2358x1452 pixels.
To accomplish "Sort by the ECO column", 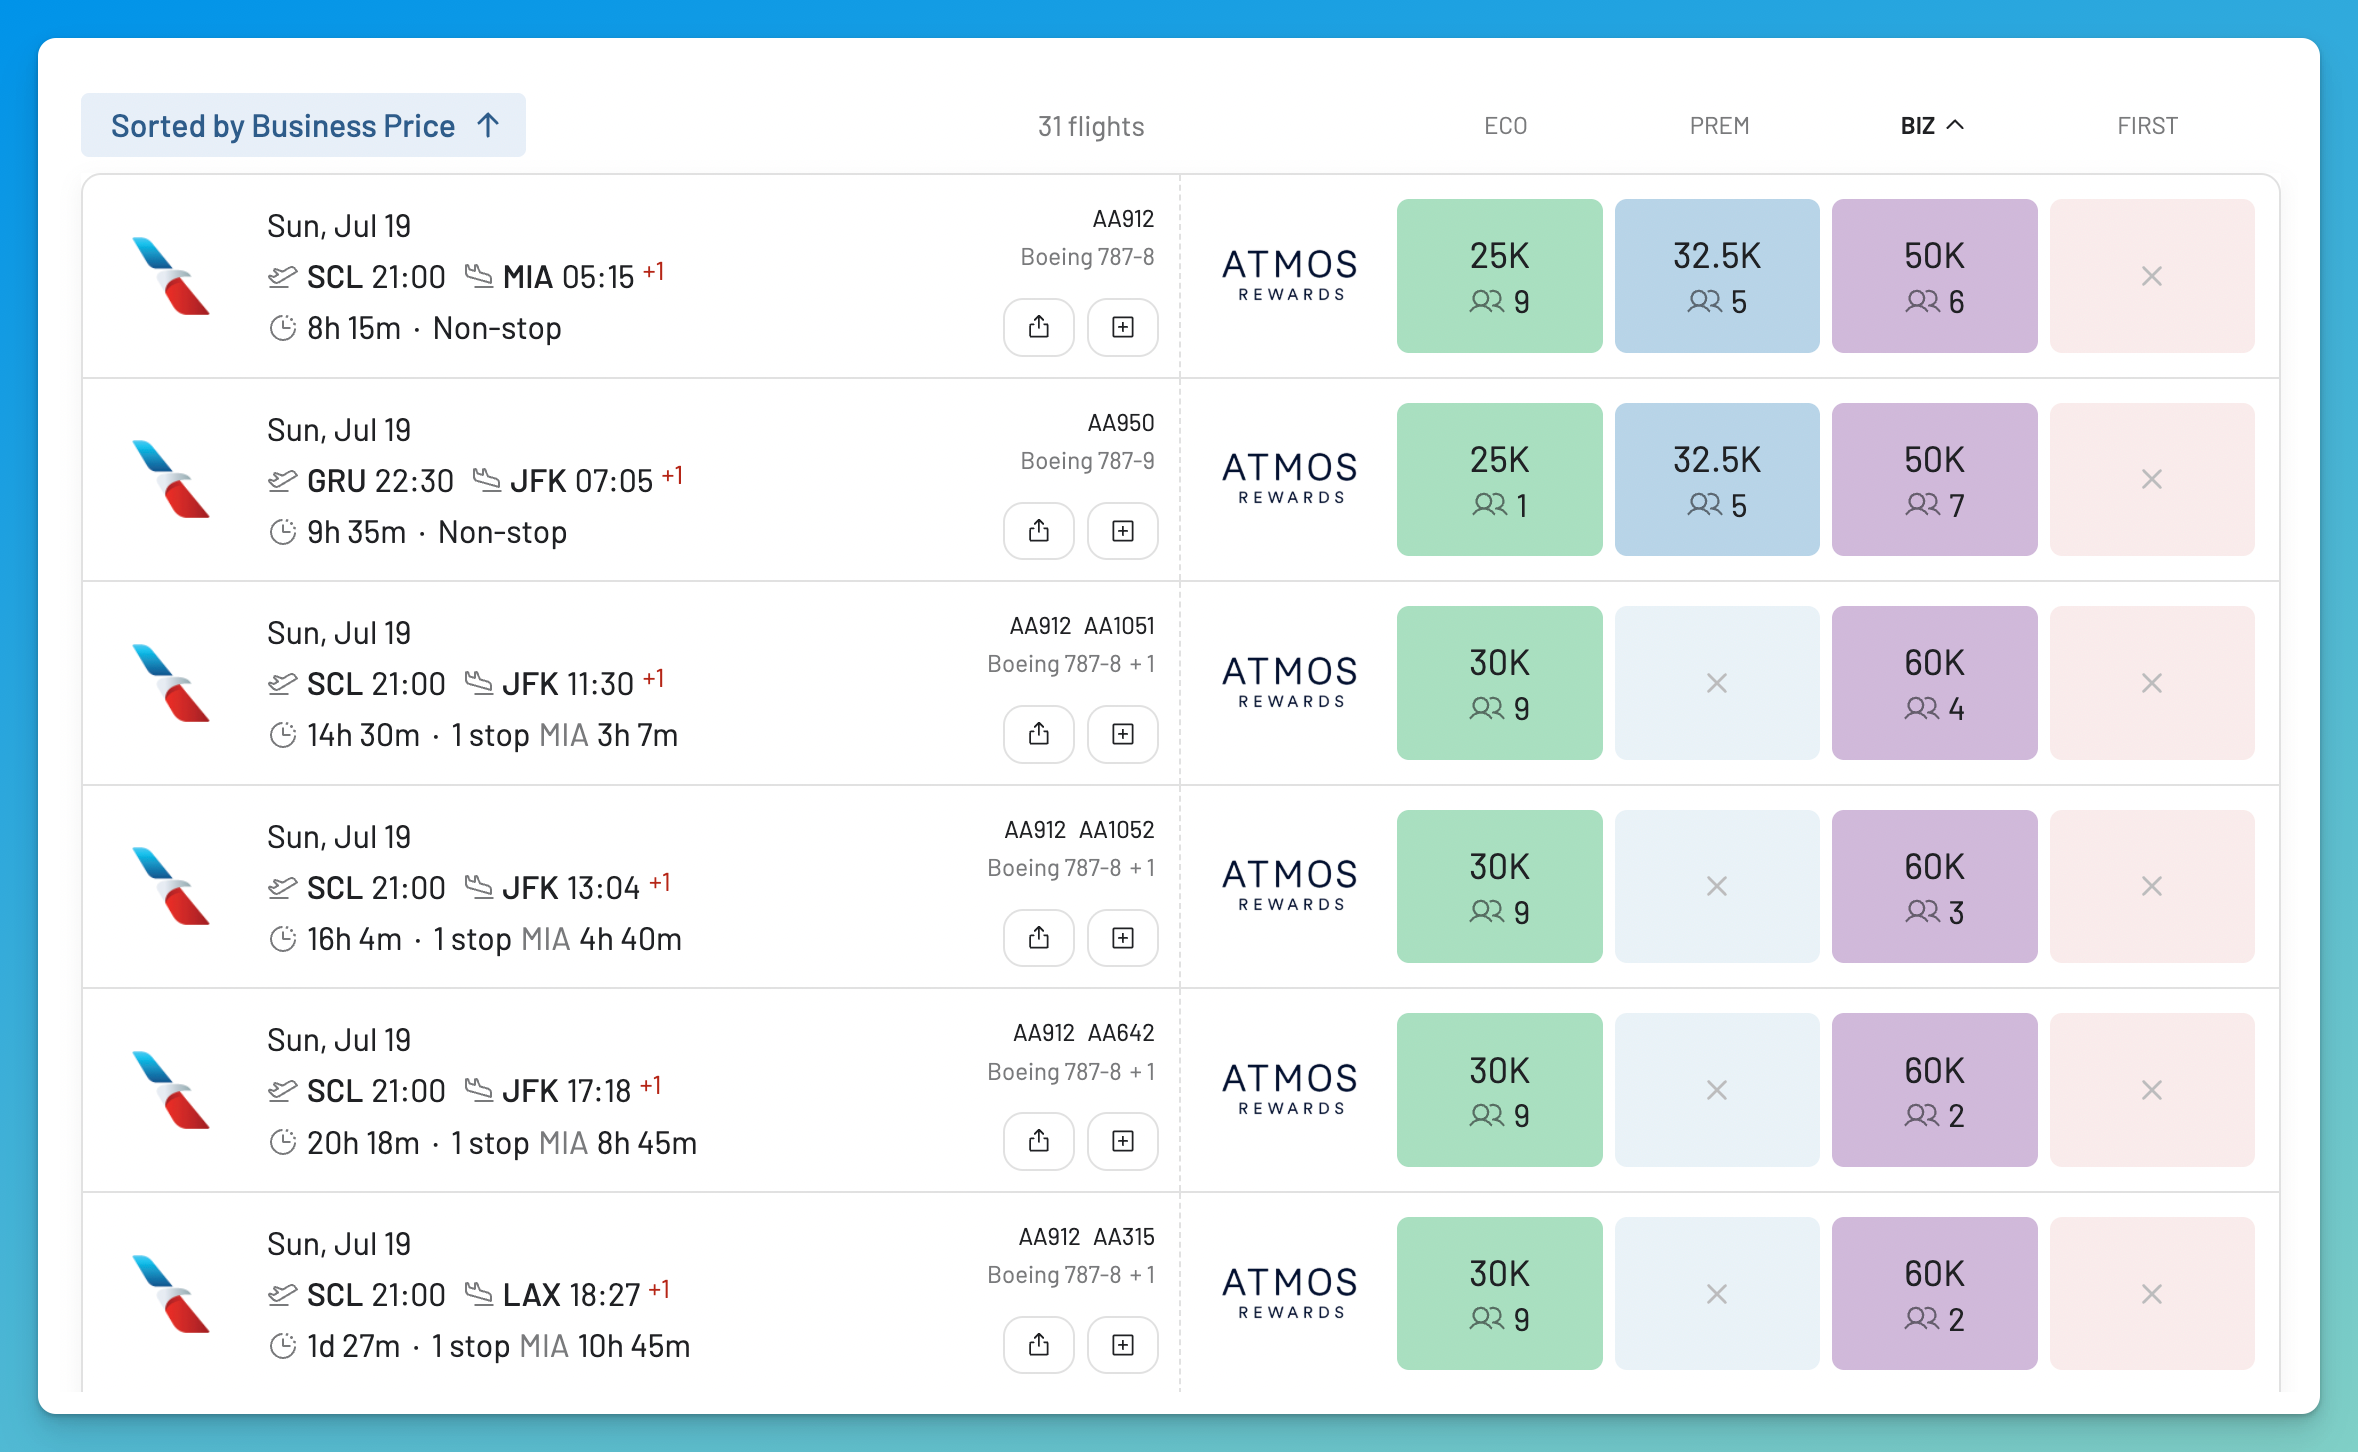I will coord(1505,126).
